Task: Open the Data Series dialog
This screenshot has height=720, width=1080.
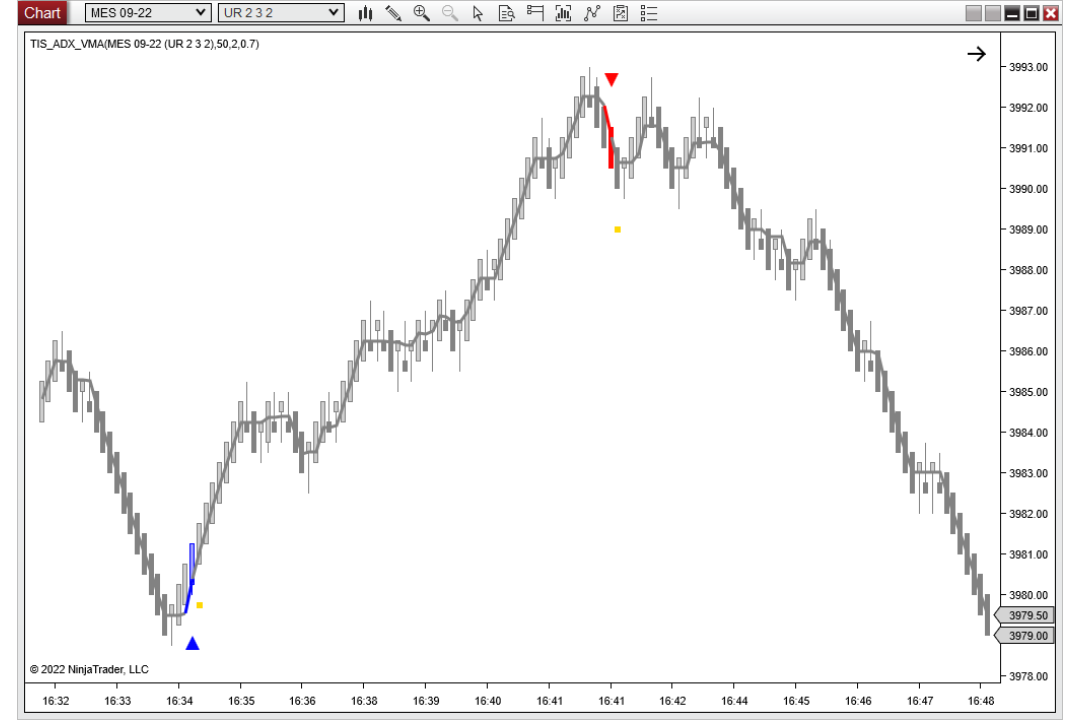Action: 563,13
